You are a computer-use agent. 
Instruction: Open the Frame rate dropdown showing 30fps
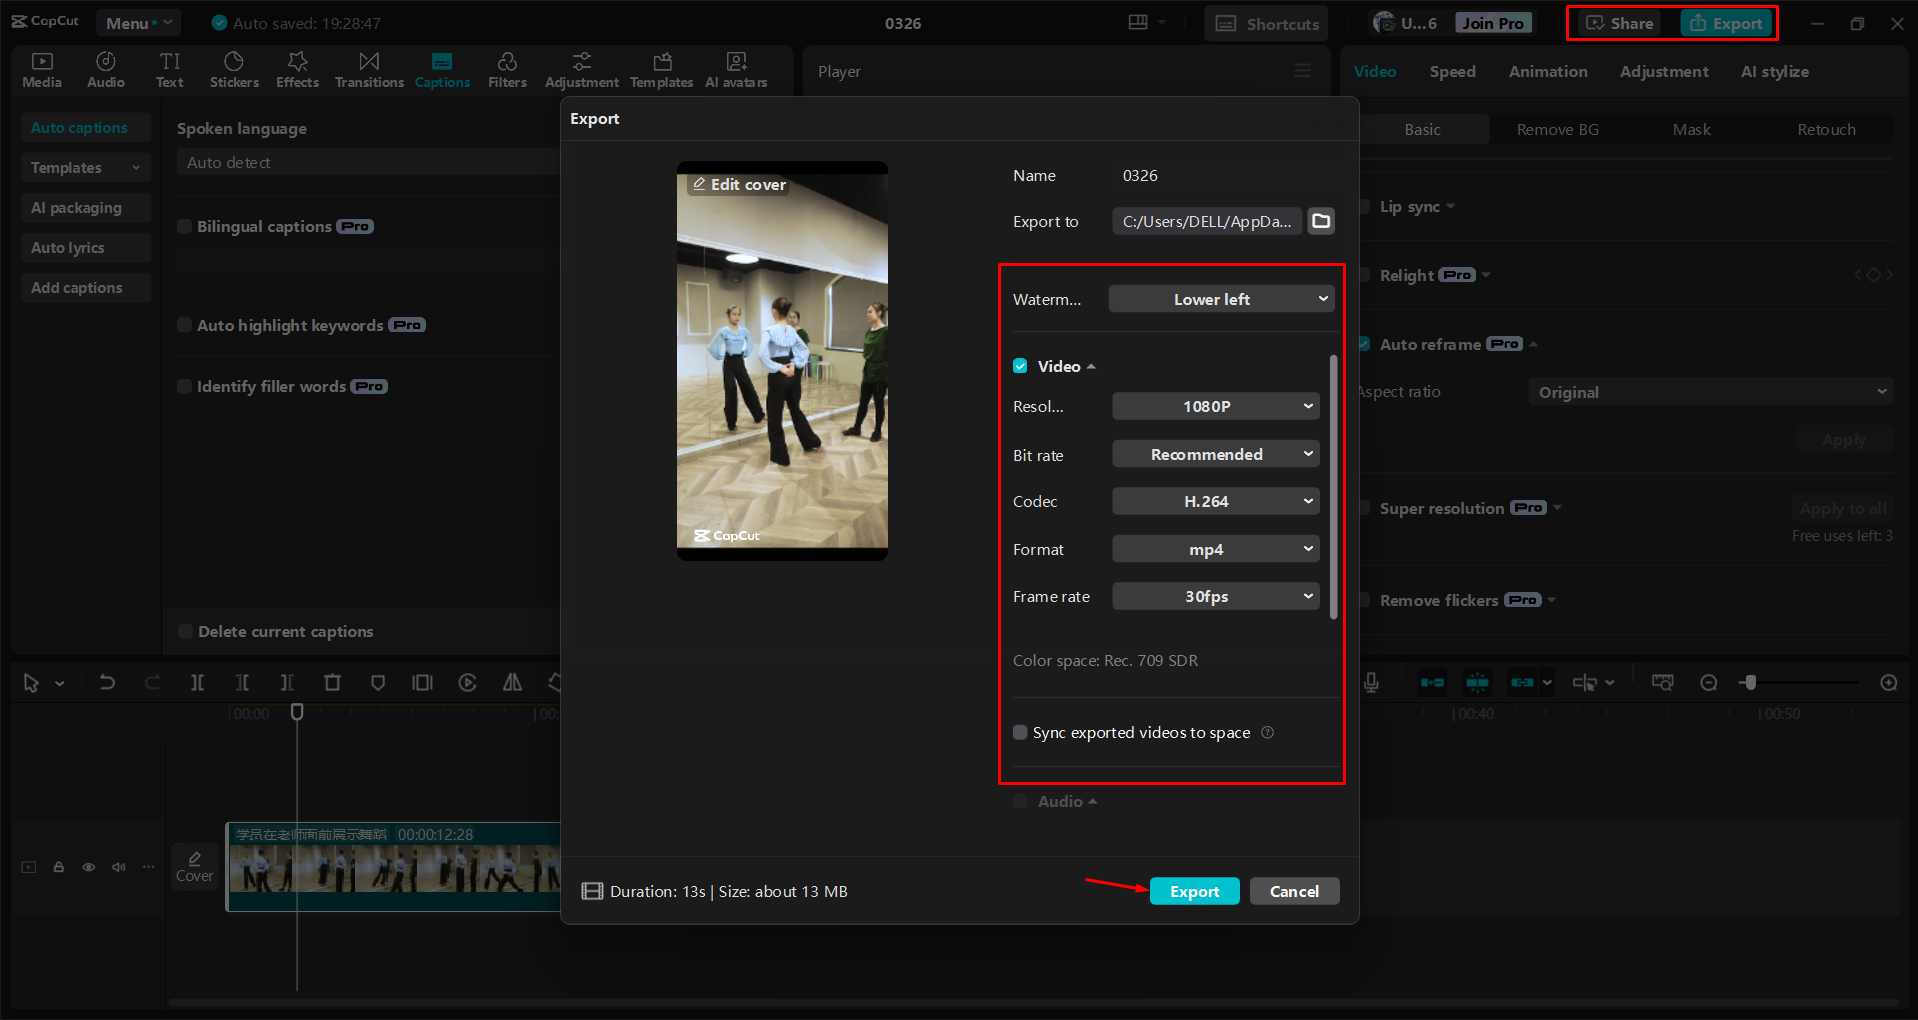(x=1215, y=596)
